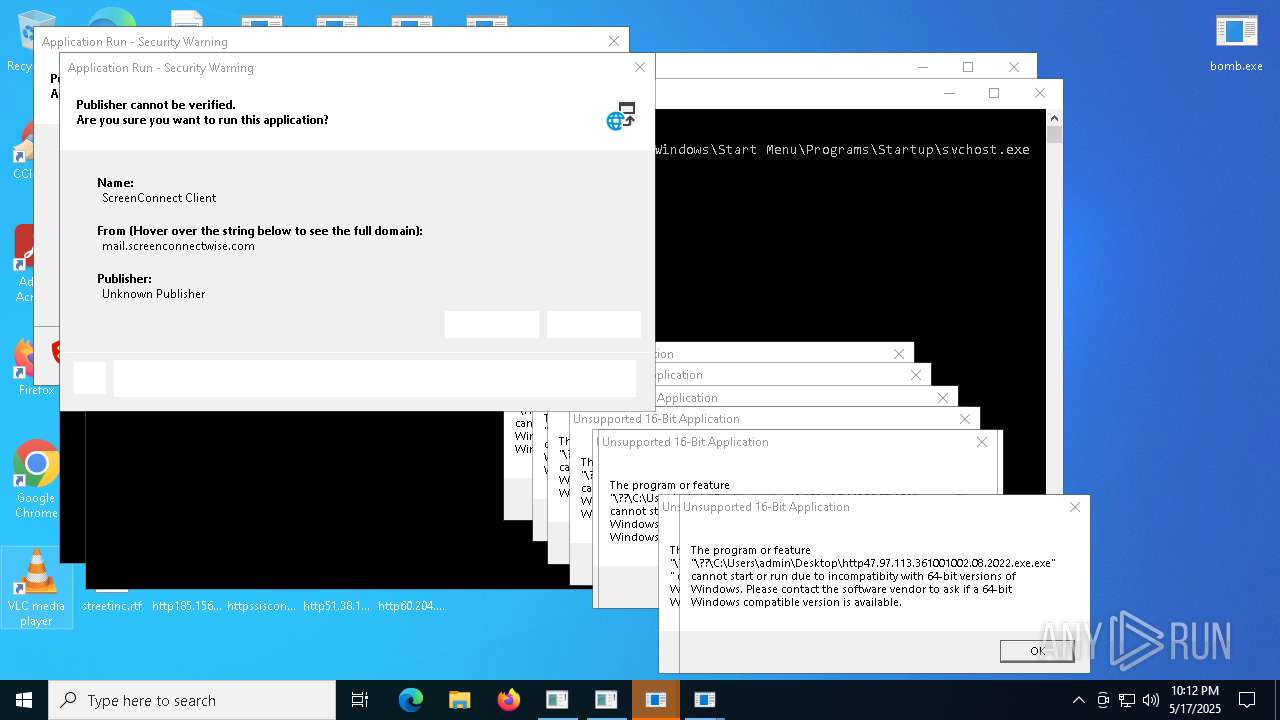Select the VLC media player desktop icon

[x=36, y=587]
